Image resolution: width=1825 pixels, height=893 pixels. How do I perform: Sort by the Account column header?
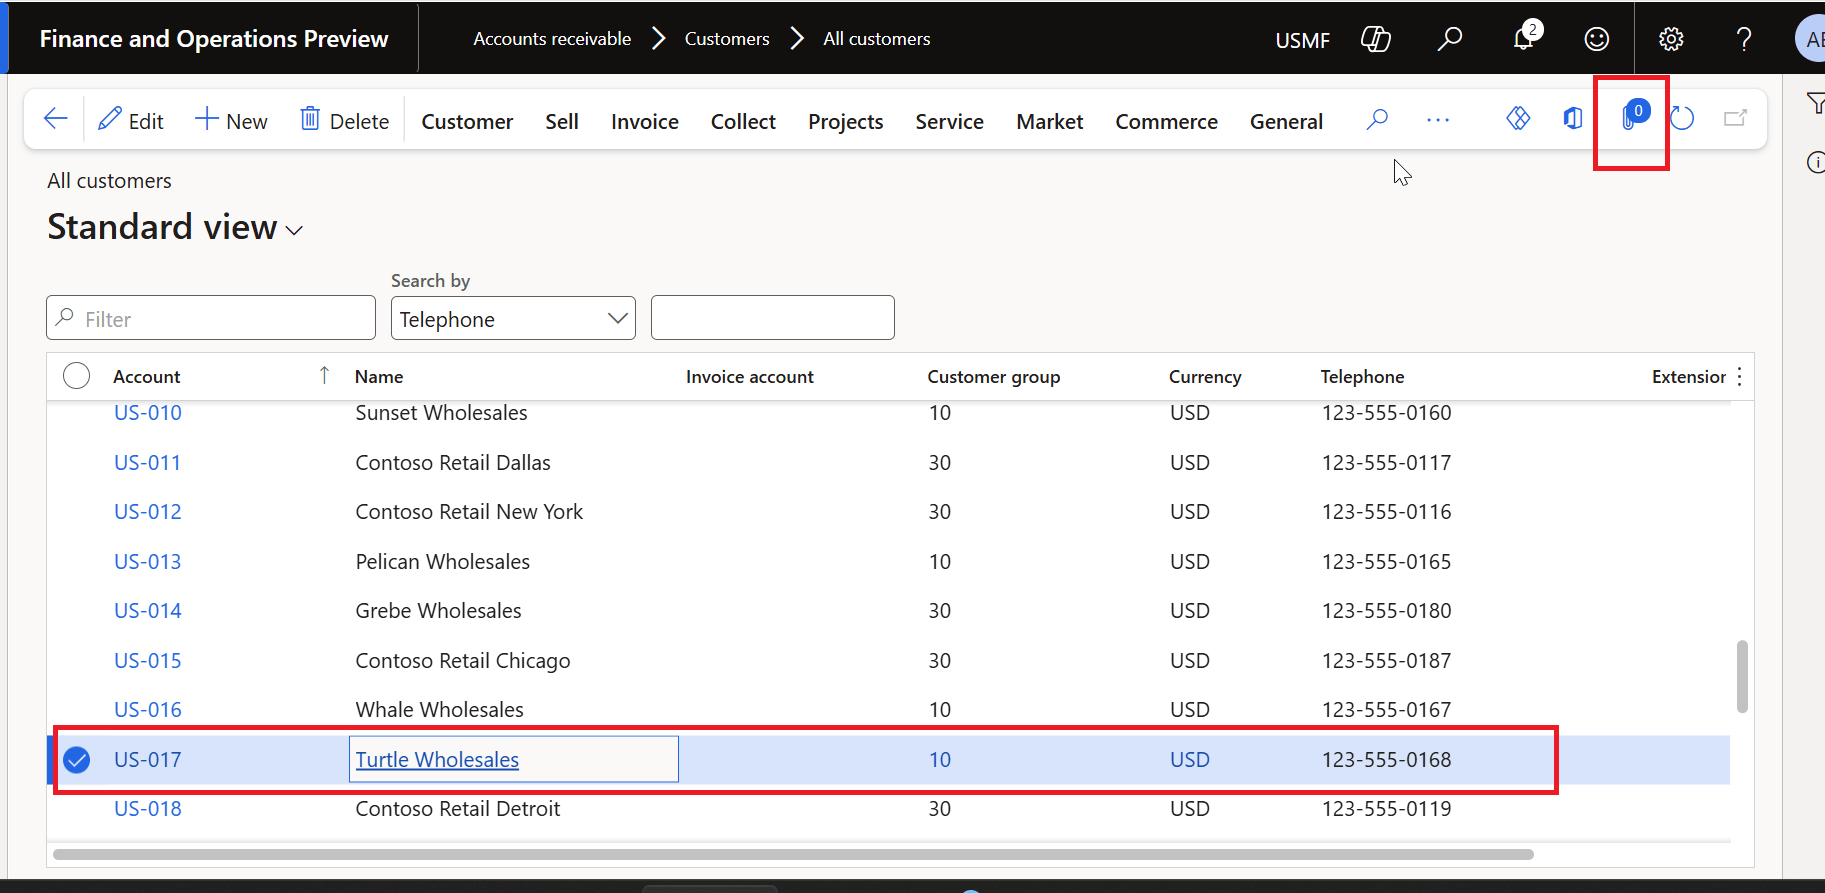pos(147,377)
